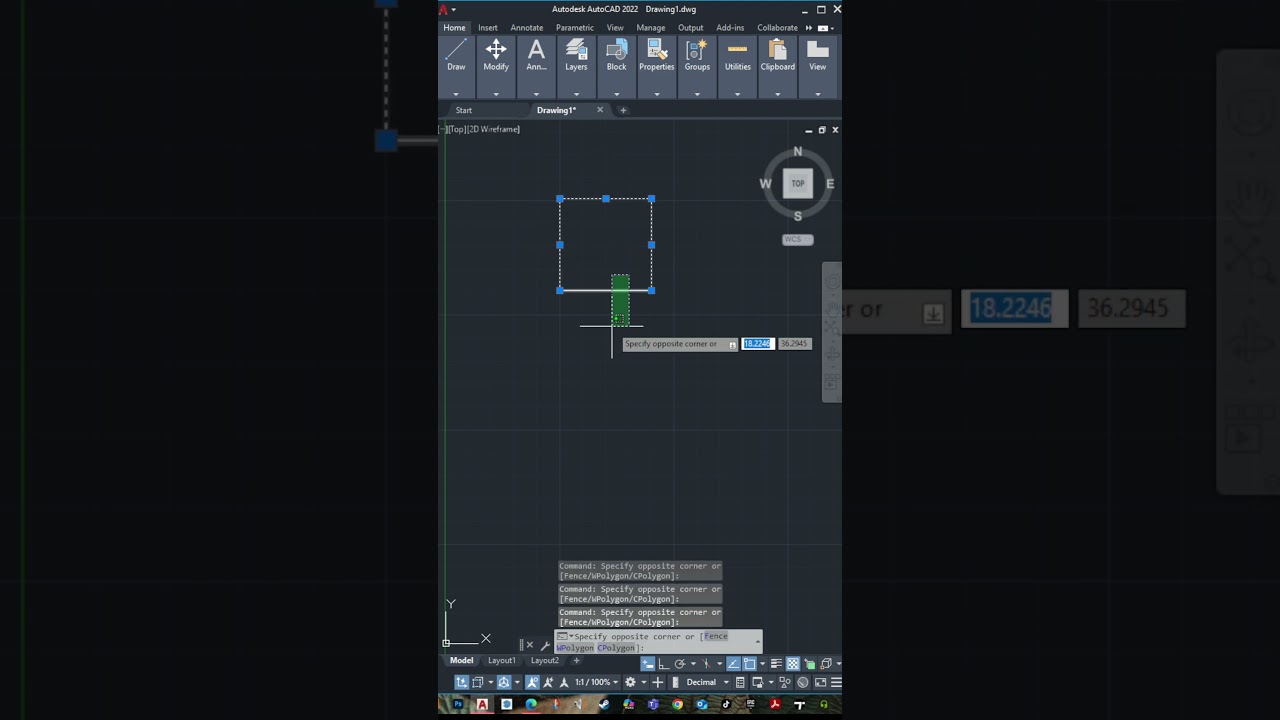Toggle selection cycling
The height and width of the screenshot is (720, 1280).
[810, 663]
